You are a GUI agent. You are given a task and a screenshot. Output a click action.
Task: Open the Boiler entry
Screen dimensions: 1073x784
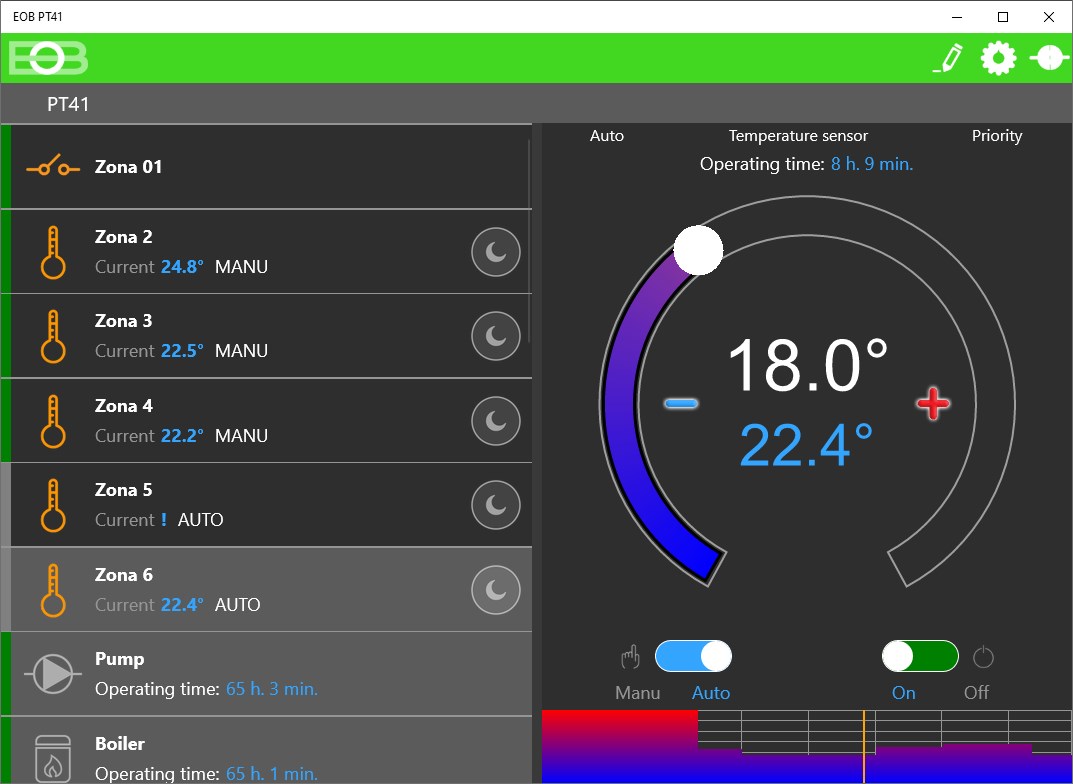271,750
